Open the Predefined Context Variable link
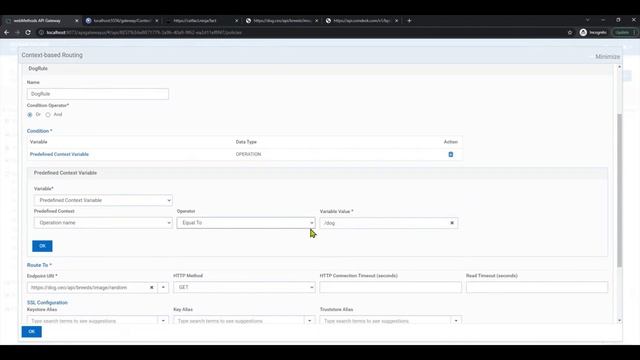640x360 pixels. point(59,154)
